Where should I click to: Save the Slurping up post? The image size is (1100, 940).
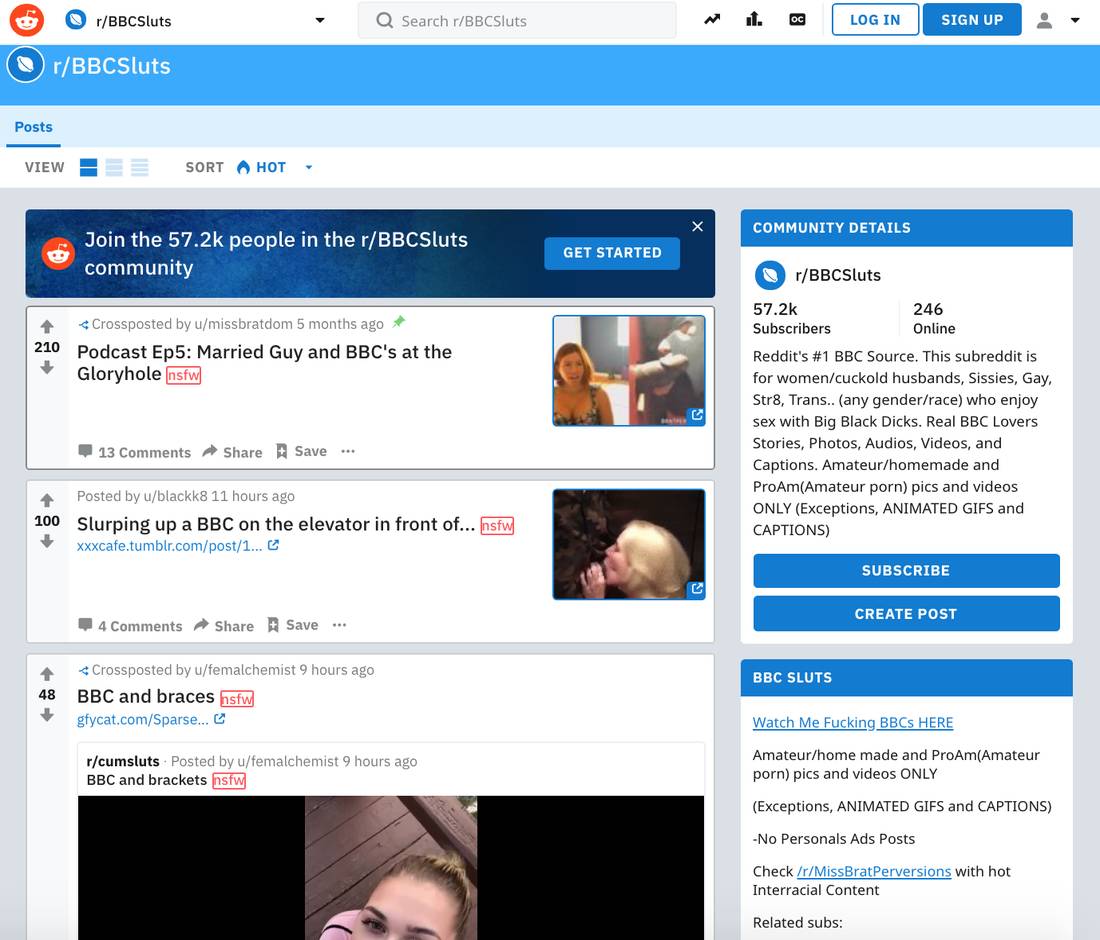pos(293,625)
